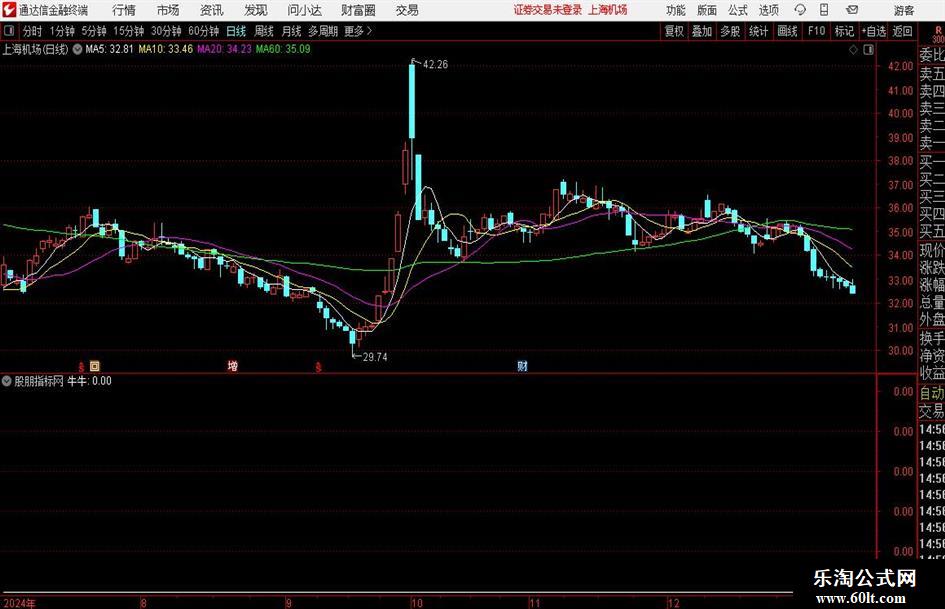
Task: Click the month 10 marker on timeline
Action: 416,603
